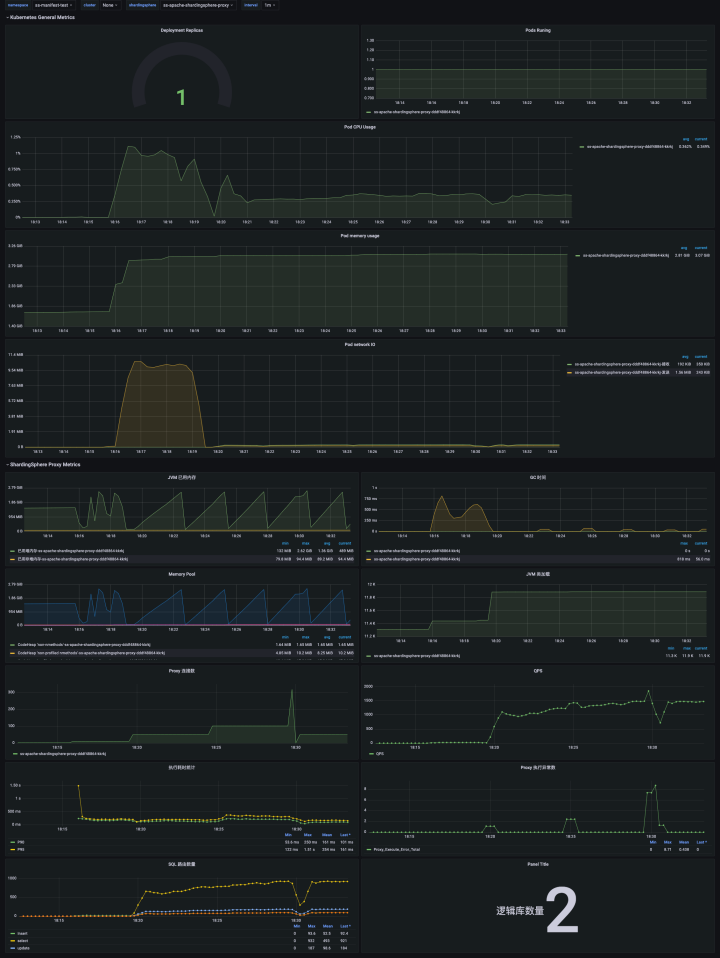The image size is (720, 958).
Task: Open the namespace variable dropdown
Action: coord(54,5)
